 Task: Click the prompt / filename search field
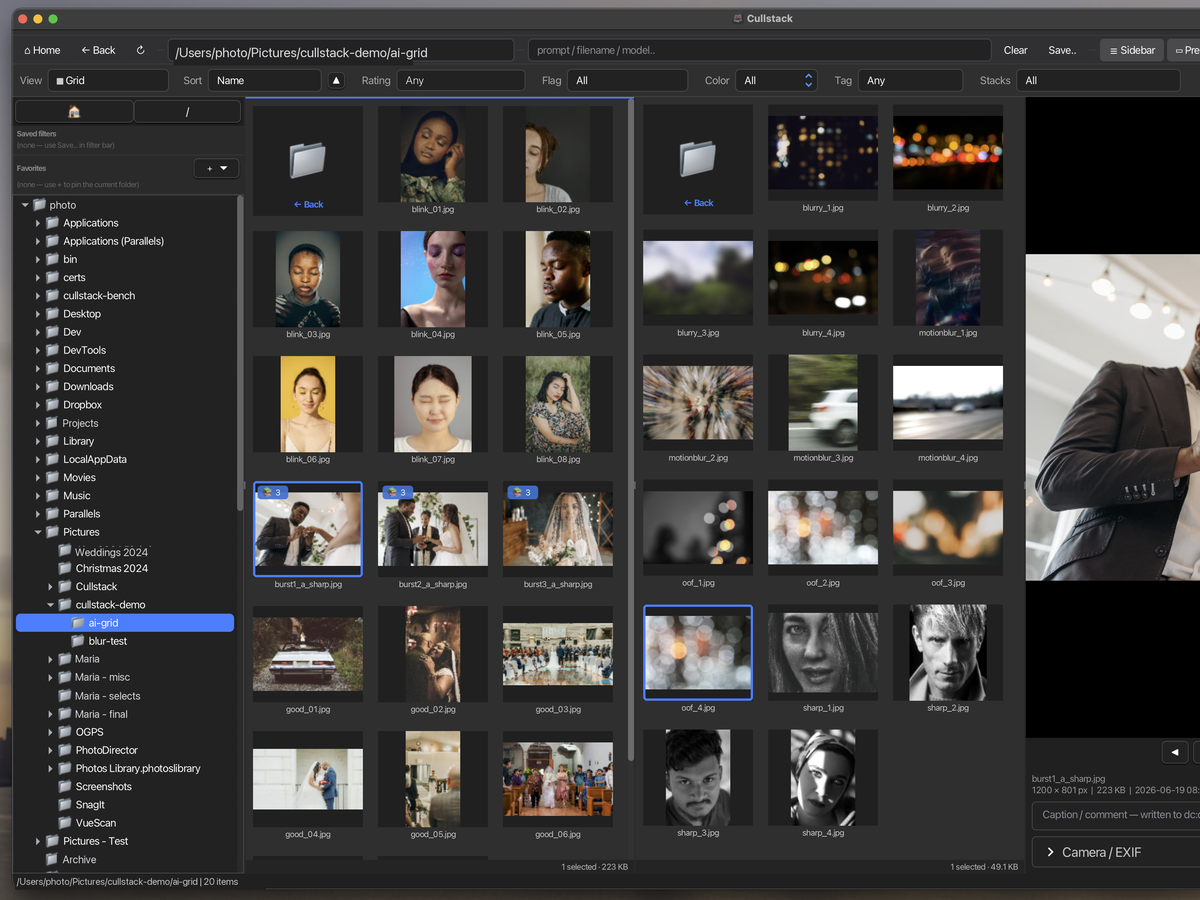tap(760, 50)
